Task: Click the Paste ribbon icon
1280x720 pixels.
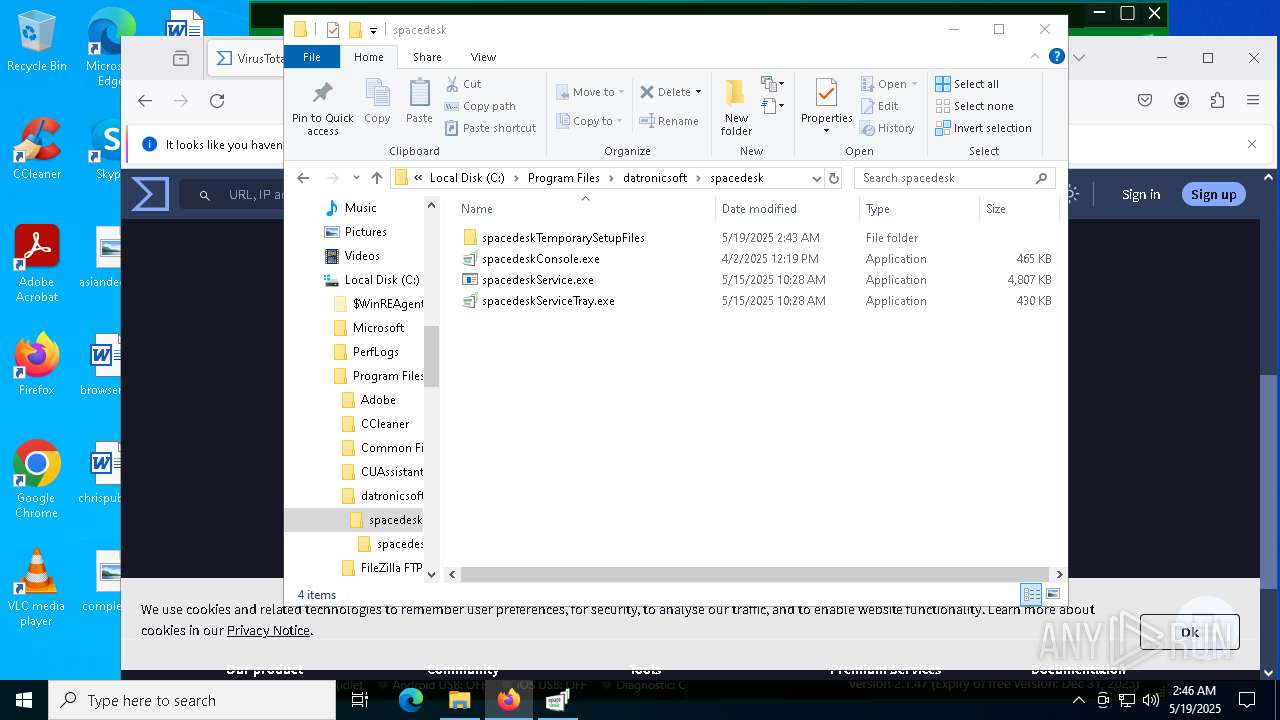Action: [419, 102]
